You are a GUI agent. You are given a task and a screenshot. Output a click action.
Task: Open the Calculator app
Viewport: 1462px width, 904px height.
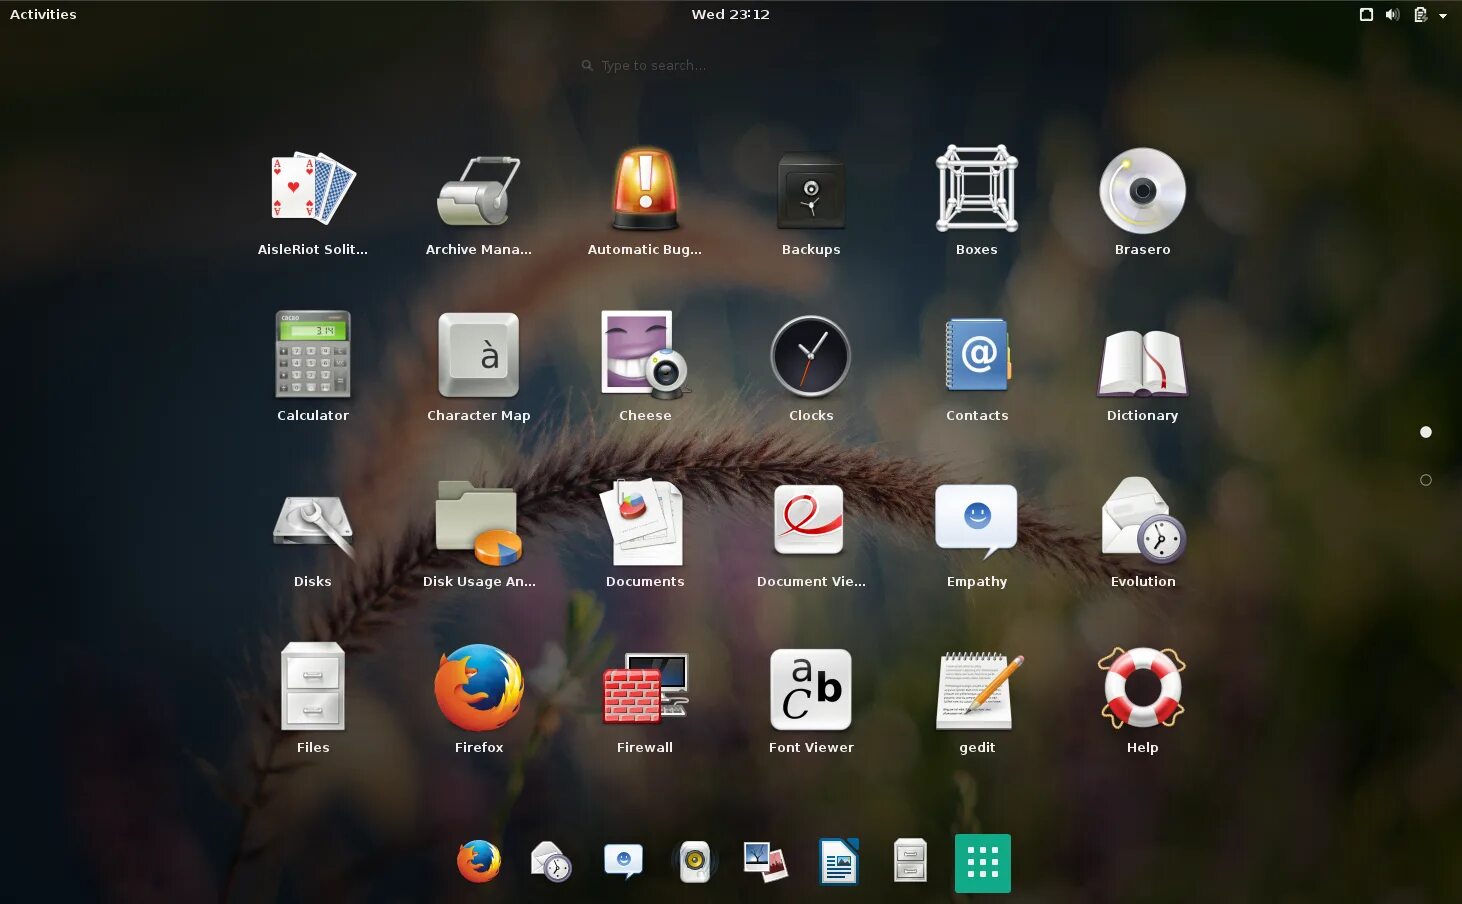313,354
